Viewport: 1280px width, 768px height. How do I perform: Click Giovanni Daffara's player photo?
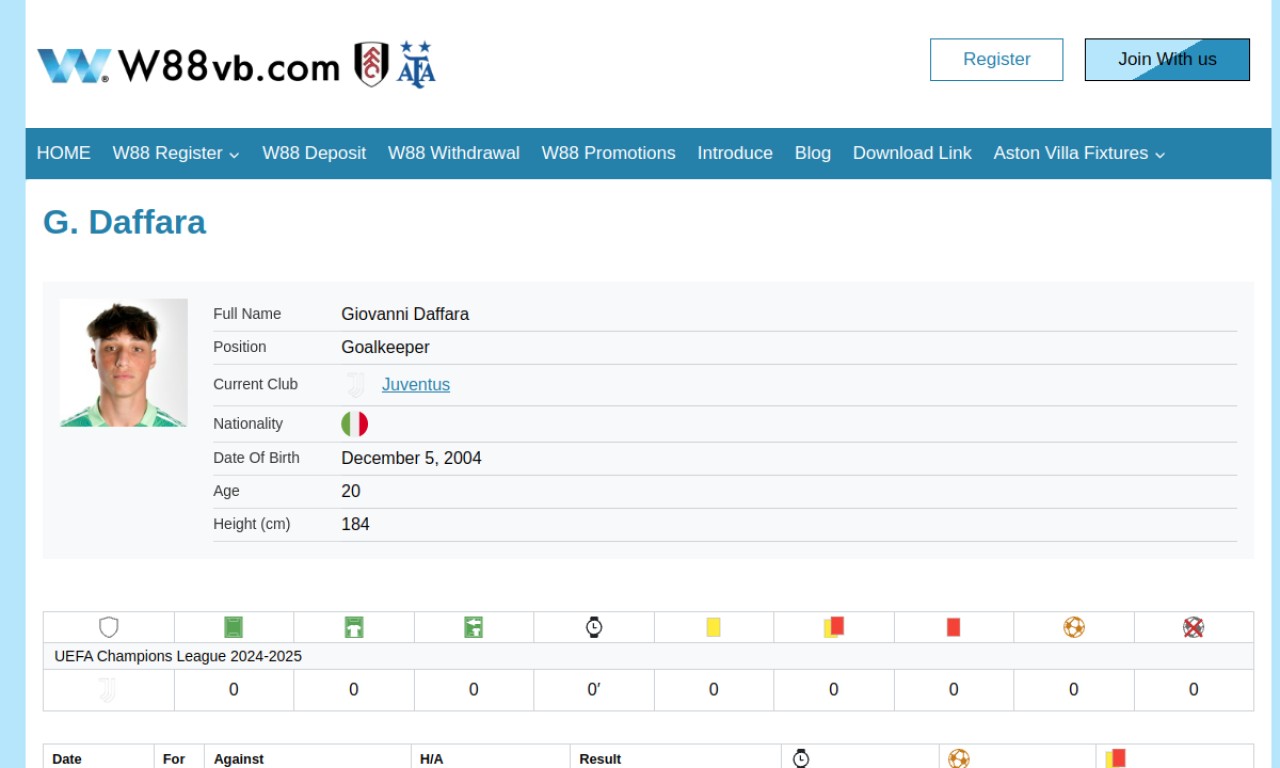tap(124, 363)
